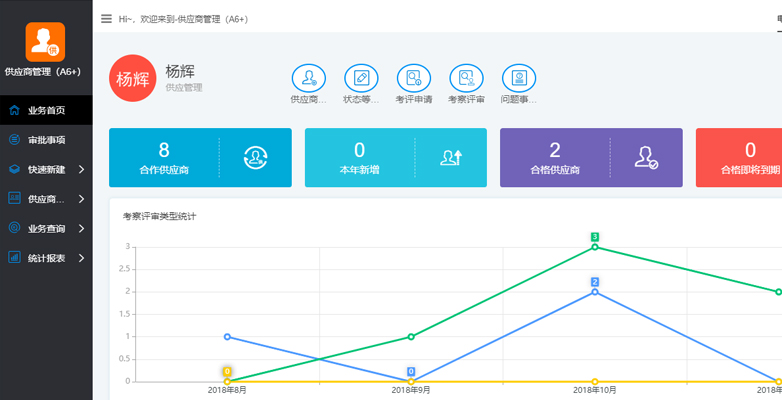Open the 供应商 shortcut icon beside the avatar
This screenshot has height=400, width=782.
pos(308,78)
